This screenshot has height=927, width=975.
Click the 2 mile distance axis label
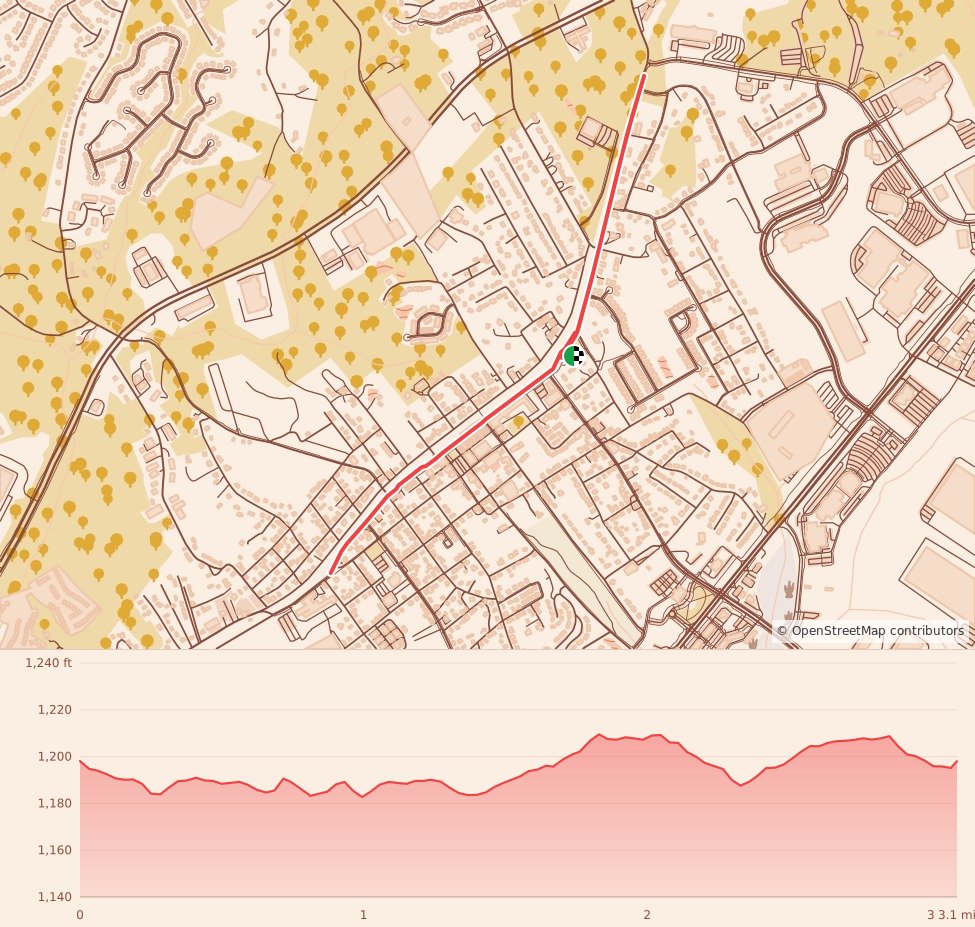647,915
